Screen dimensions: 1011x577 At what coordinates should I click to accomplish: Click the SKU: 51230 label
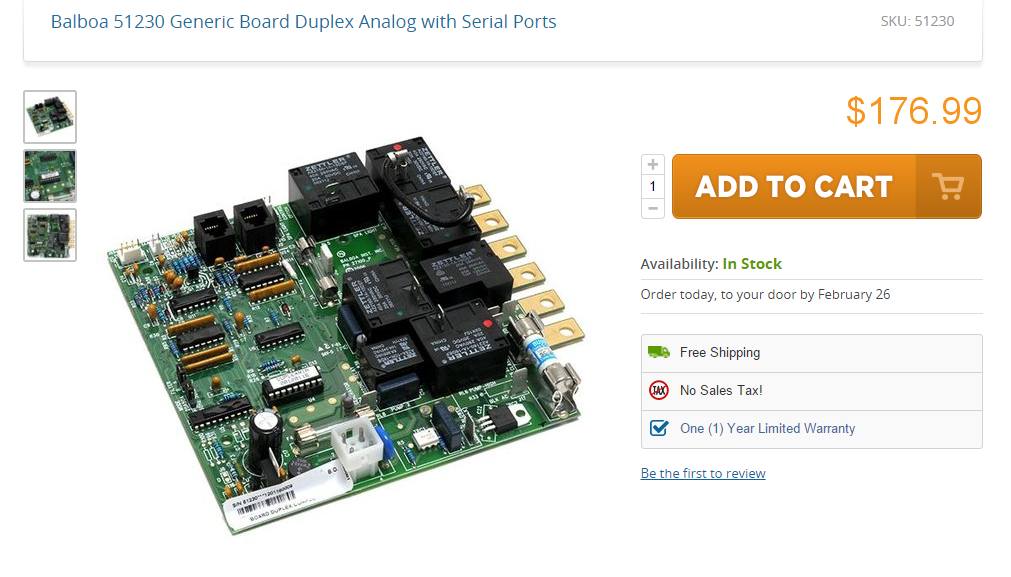pyautogui.click(x=918, y=21)
